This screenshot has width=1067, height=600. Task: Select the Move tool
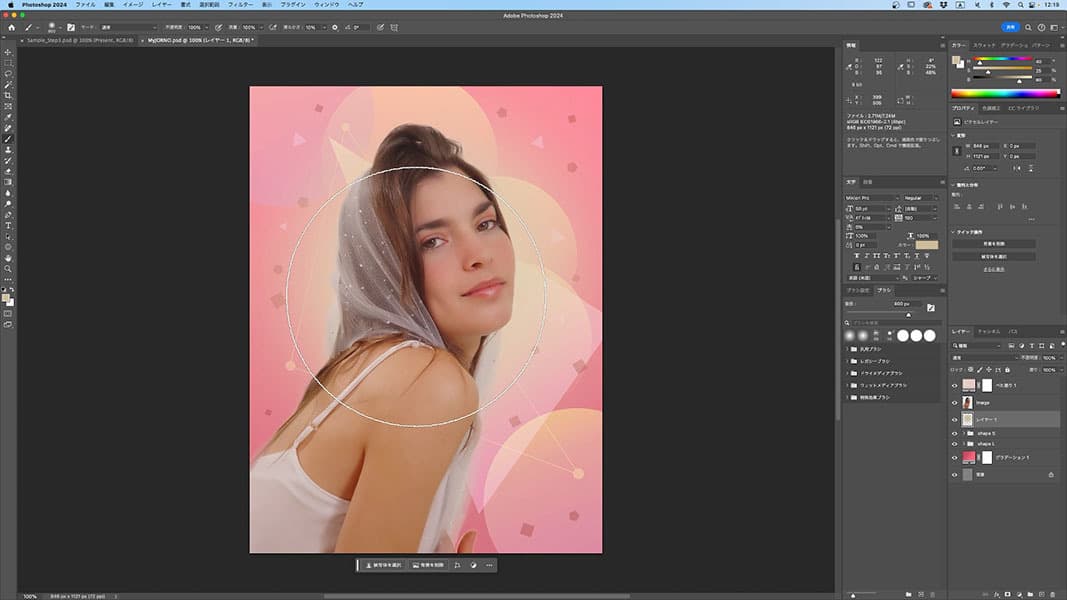(8, 52)
